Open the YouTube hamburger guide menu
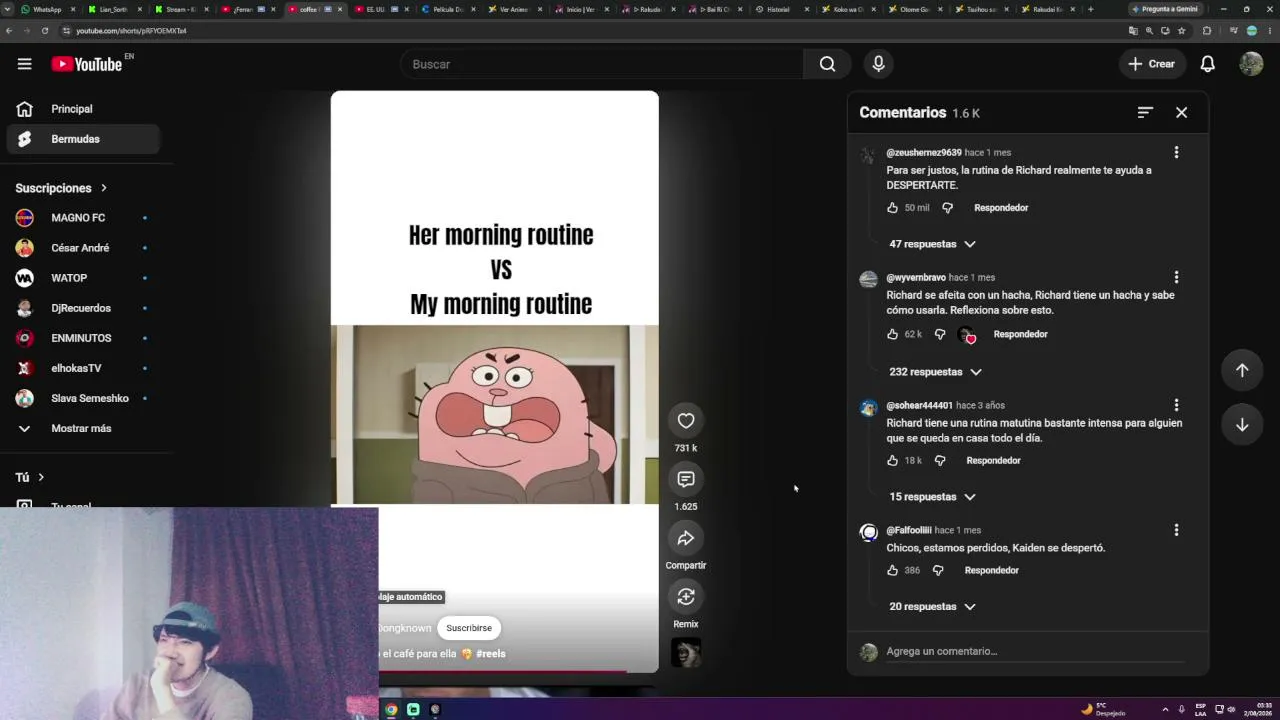Image resolution: width=1280 pixels, height=720 pixels. click(24, 64)
